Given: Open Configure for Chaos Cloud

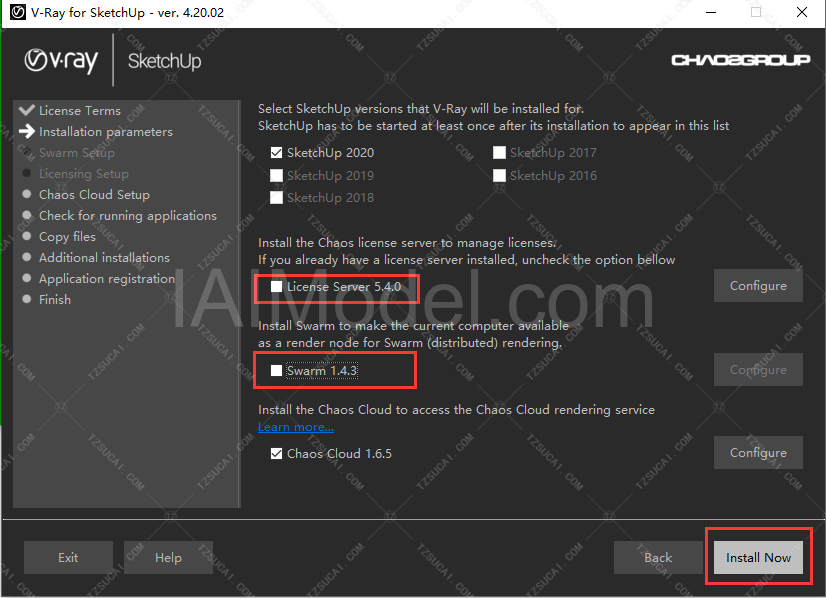Looking at the screenshot, I should (x=758, y=452).
